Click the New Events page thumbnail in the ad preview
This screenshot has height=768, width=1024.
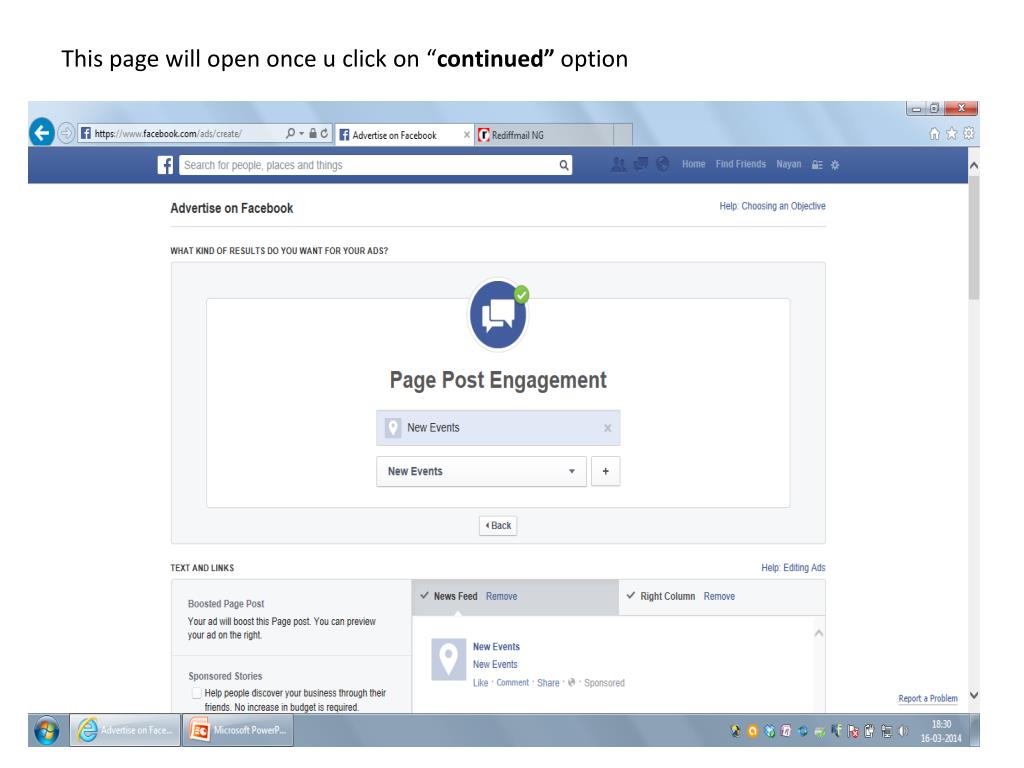449,660
